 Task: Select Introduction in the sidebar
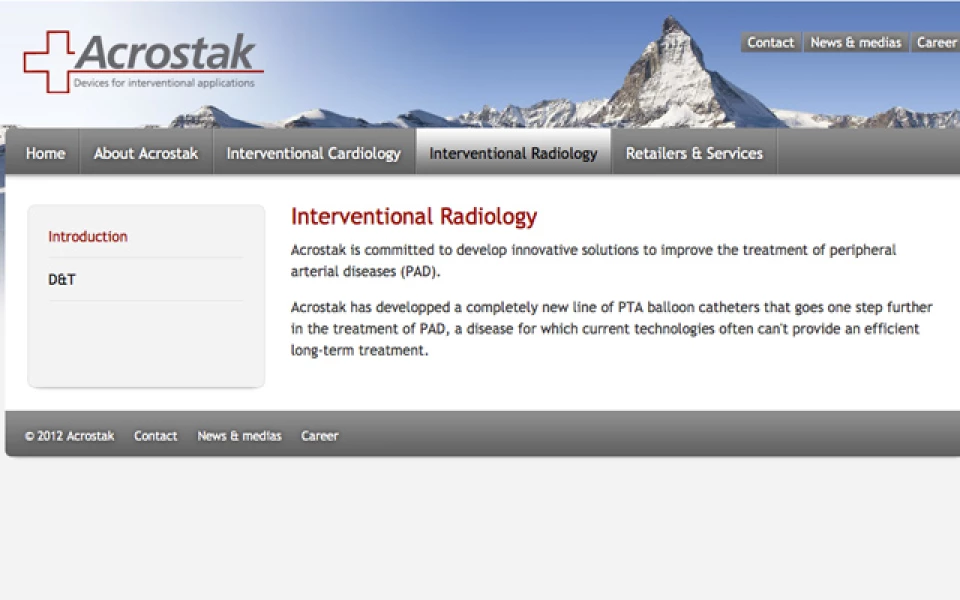(88, 236)
